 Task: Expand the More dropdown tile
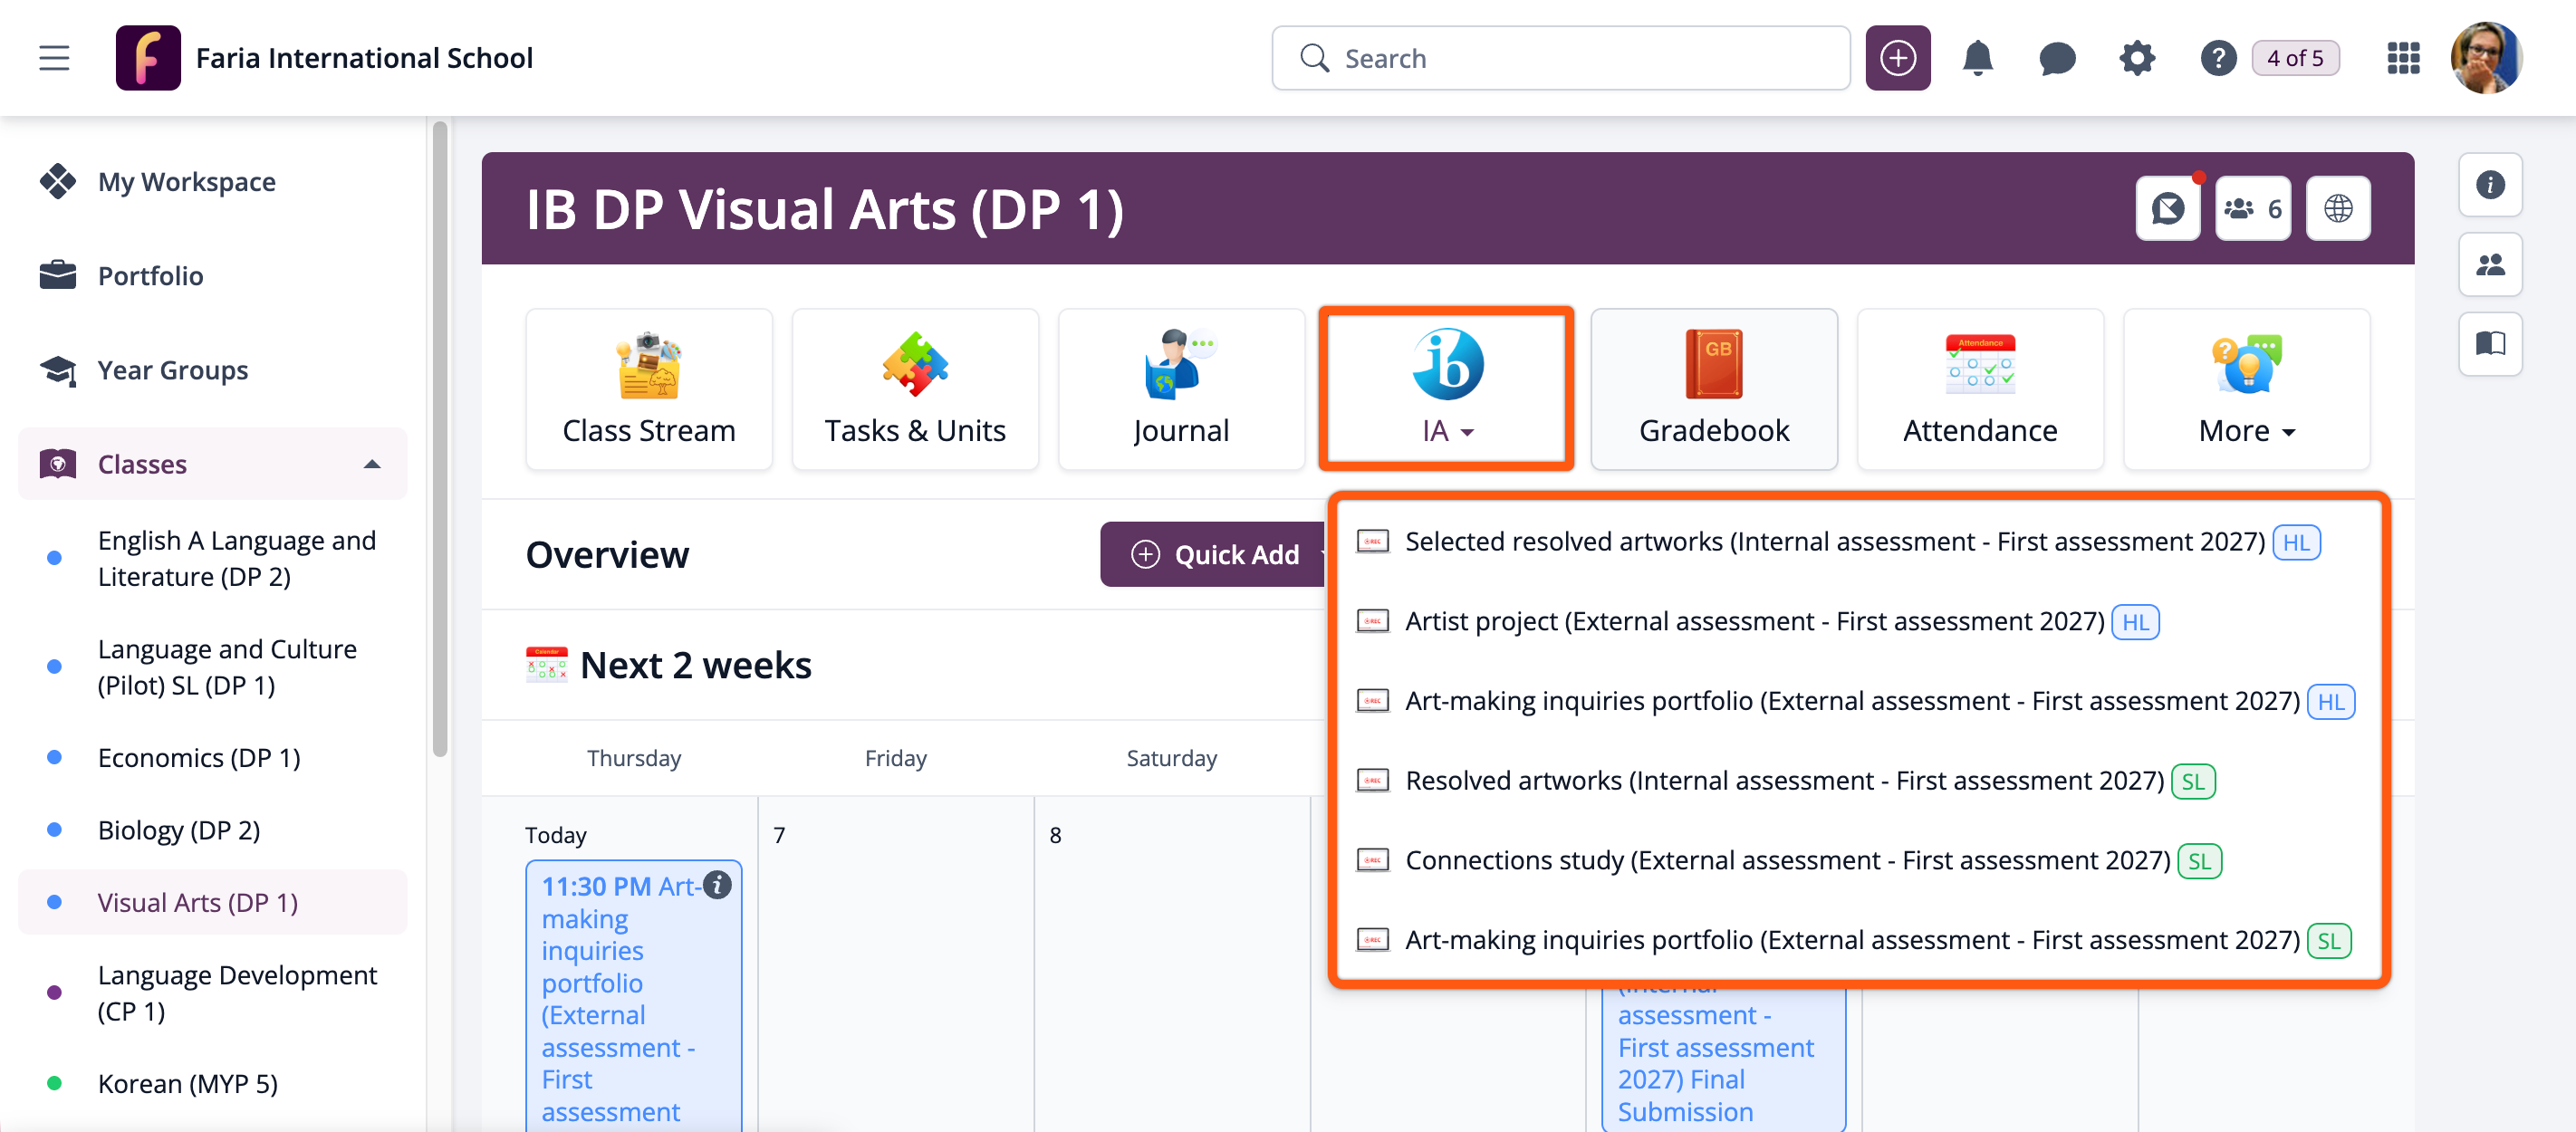tap(2245, 389)
